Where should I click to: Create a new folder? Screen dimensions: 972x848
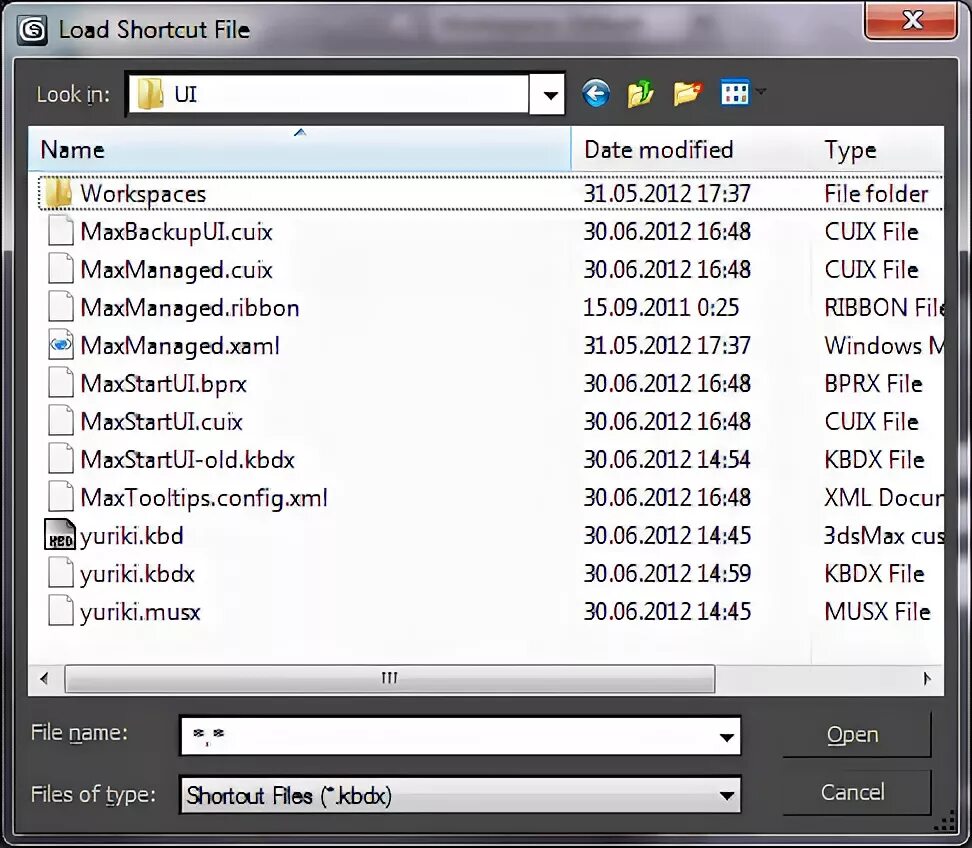pos(687,94)
